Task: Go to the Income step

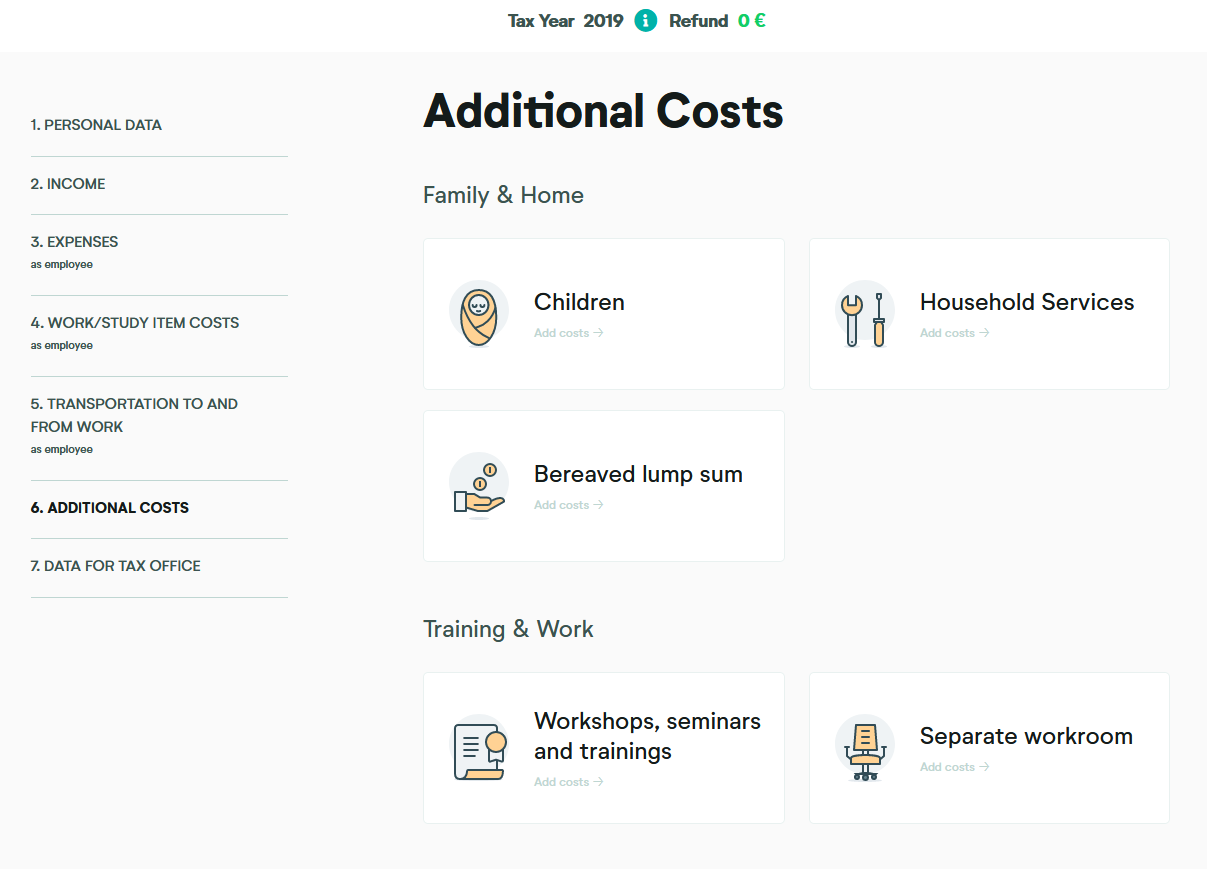Action: click(68, 184)
